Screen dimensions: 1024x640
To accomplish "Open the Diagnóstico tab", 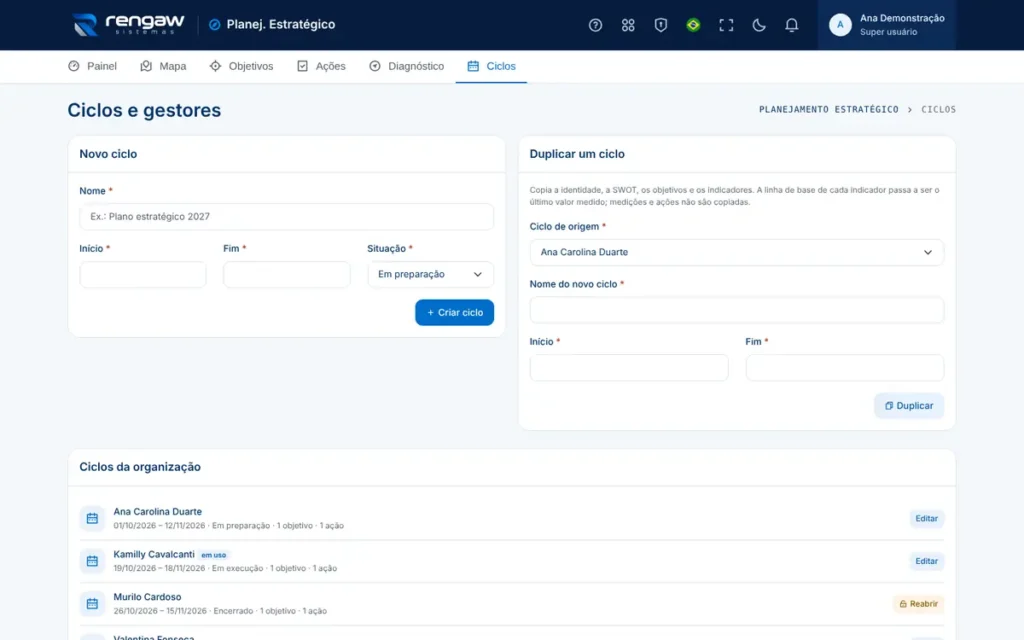I will [x=406, y=66].
